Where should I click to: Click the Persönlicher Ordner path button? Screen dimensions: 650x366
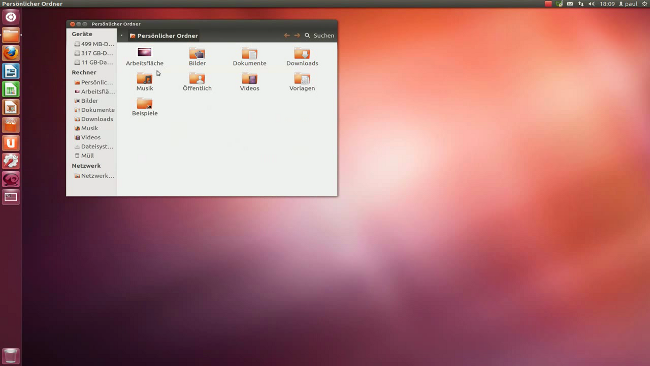(164, 36)
